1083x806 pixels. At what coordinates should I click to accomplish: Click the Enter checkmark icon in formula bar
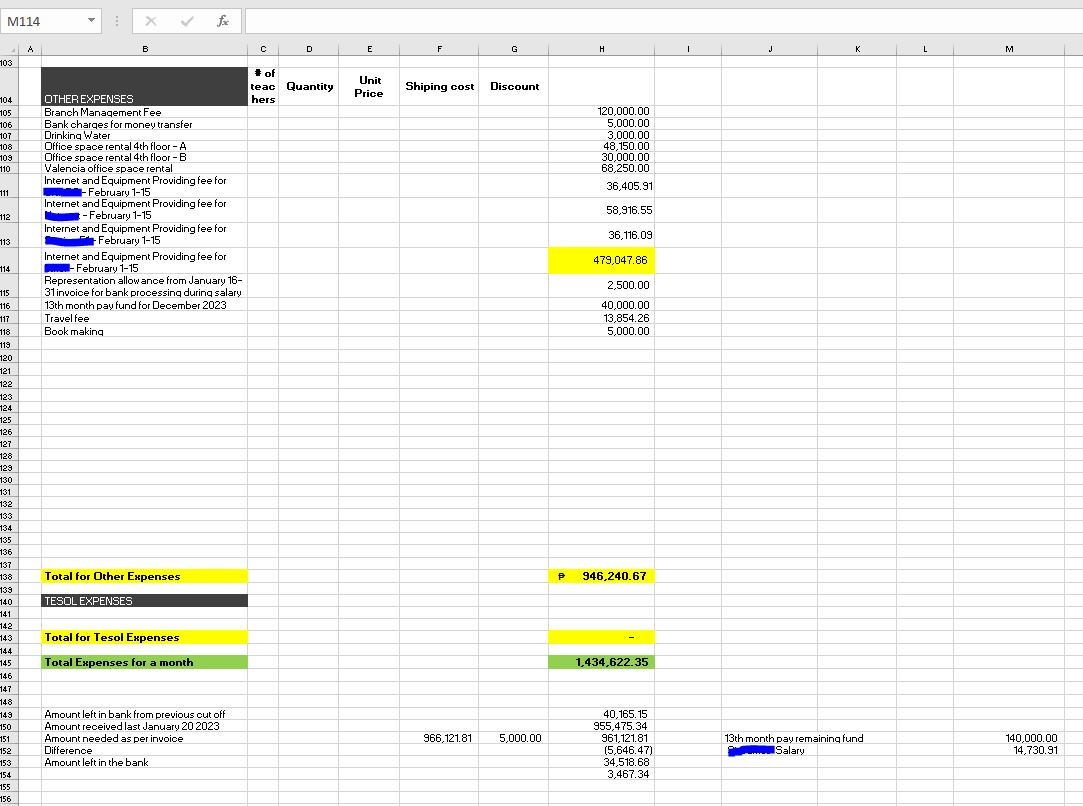pyautogui.click(x=186, y=21)
